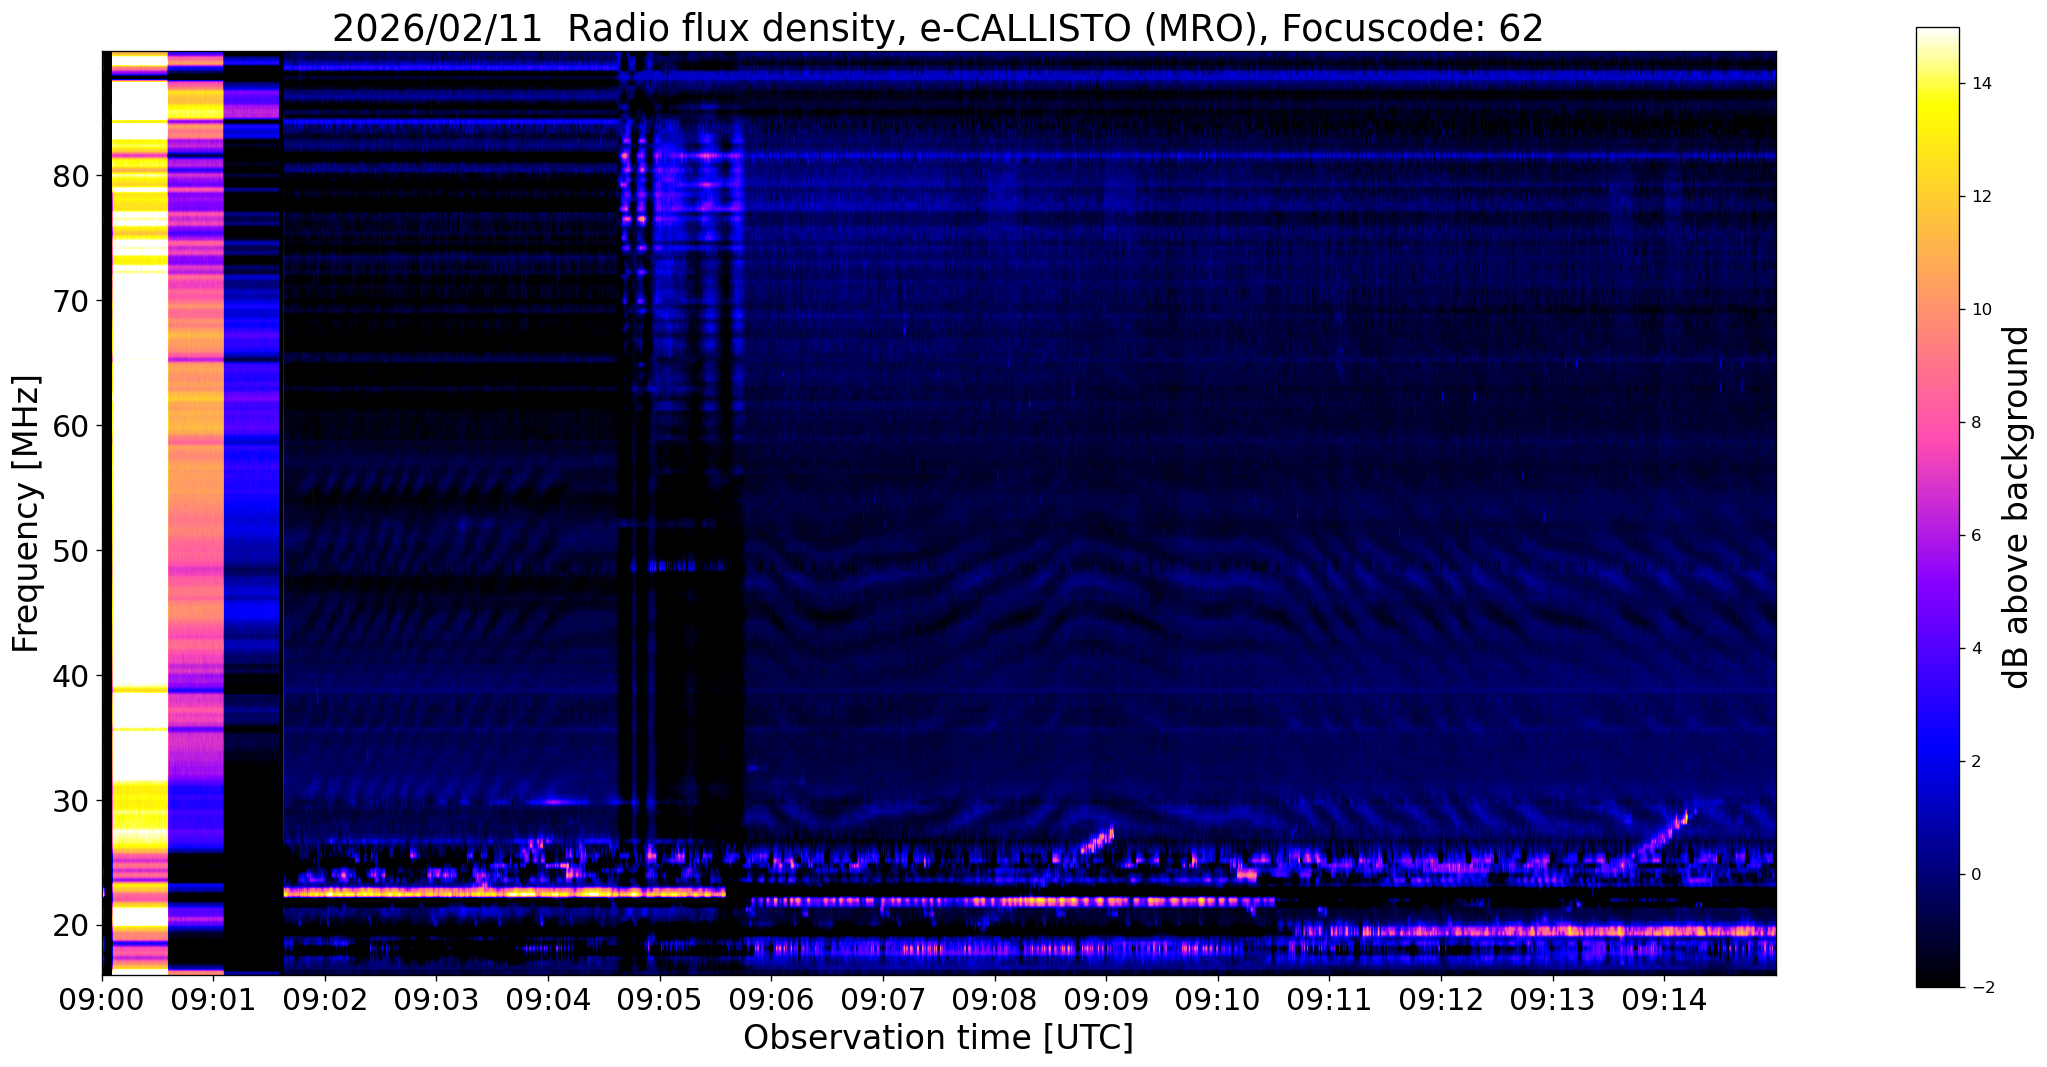The height and width of the screenshot is (1067, 2047).
Task: Click the 09:09 time tick label
Action: click(x=1106, y=998)
